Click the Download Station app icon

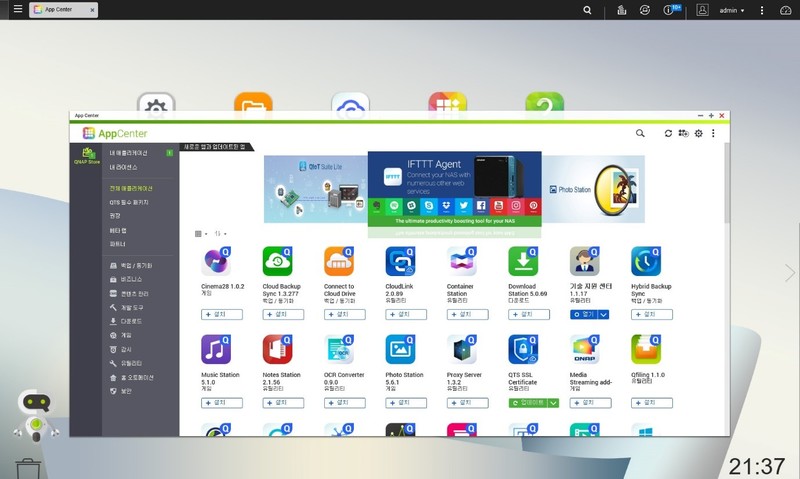tap(523, 261)
